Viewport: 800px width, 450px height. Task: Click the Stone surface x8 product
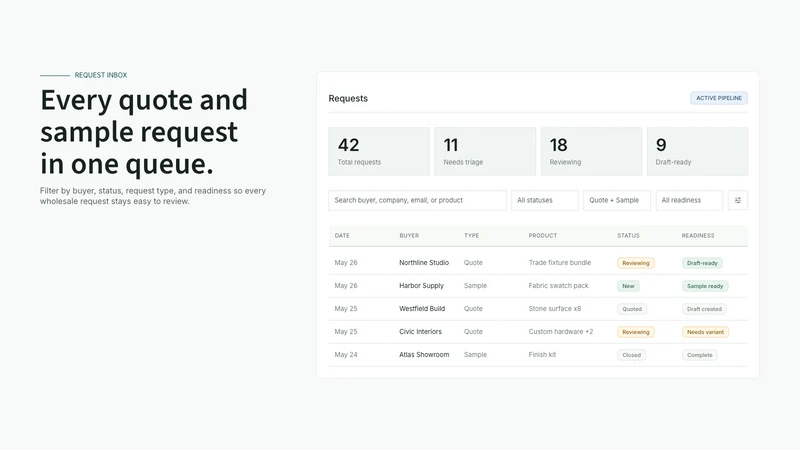click(555, 309)
